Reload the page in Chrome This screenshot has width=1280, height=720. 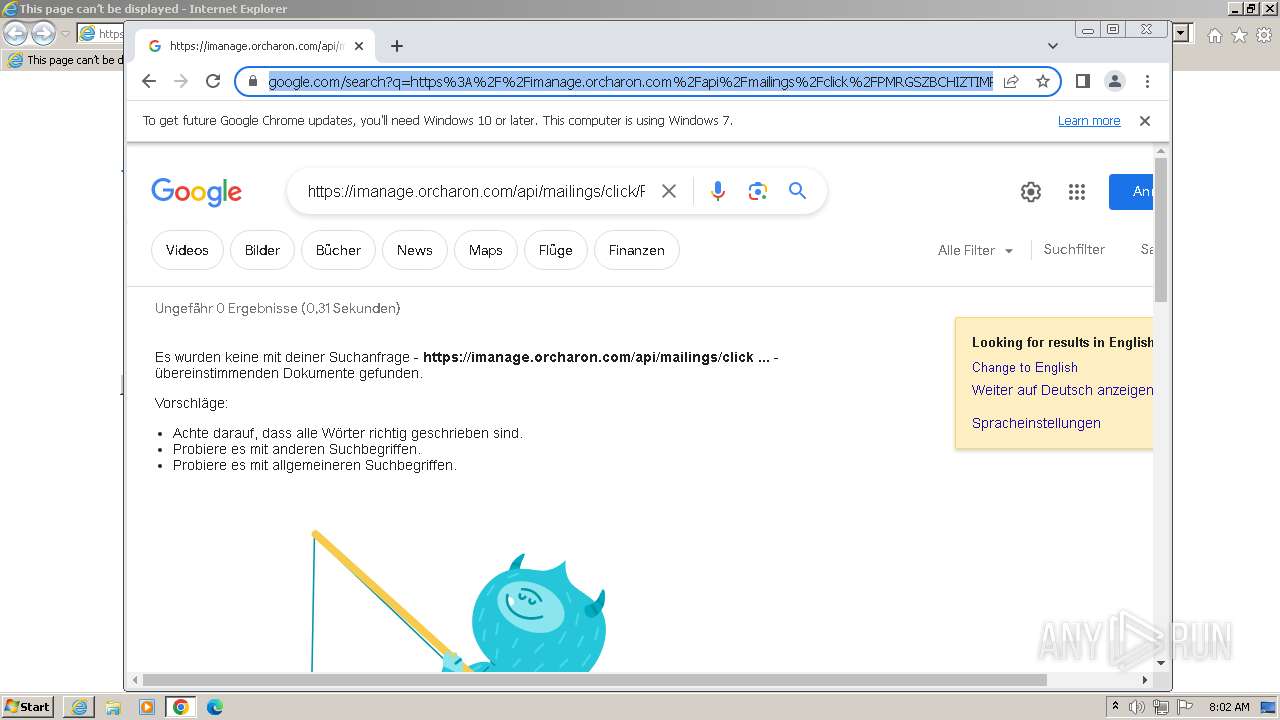click(x=212, y=81)
